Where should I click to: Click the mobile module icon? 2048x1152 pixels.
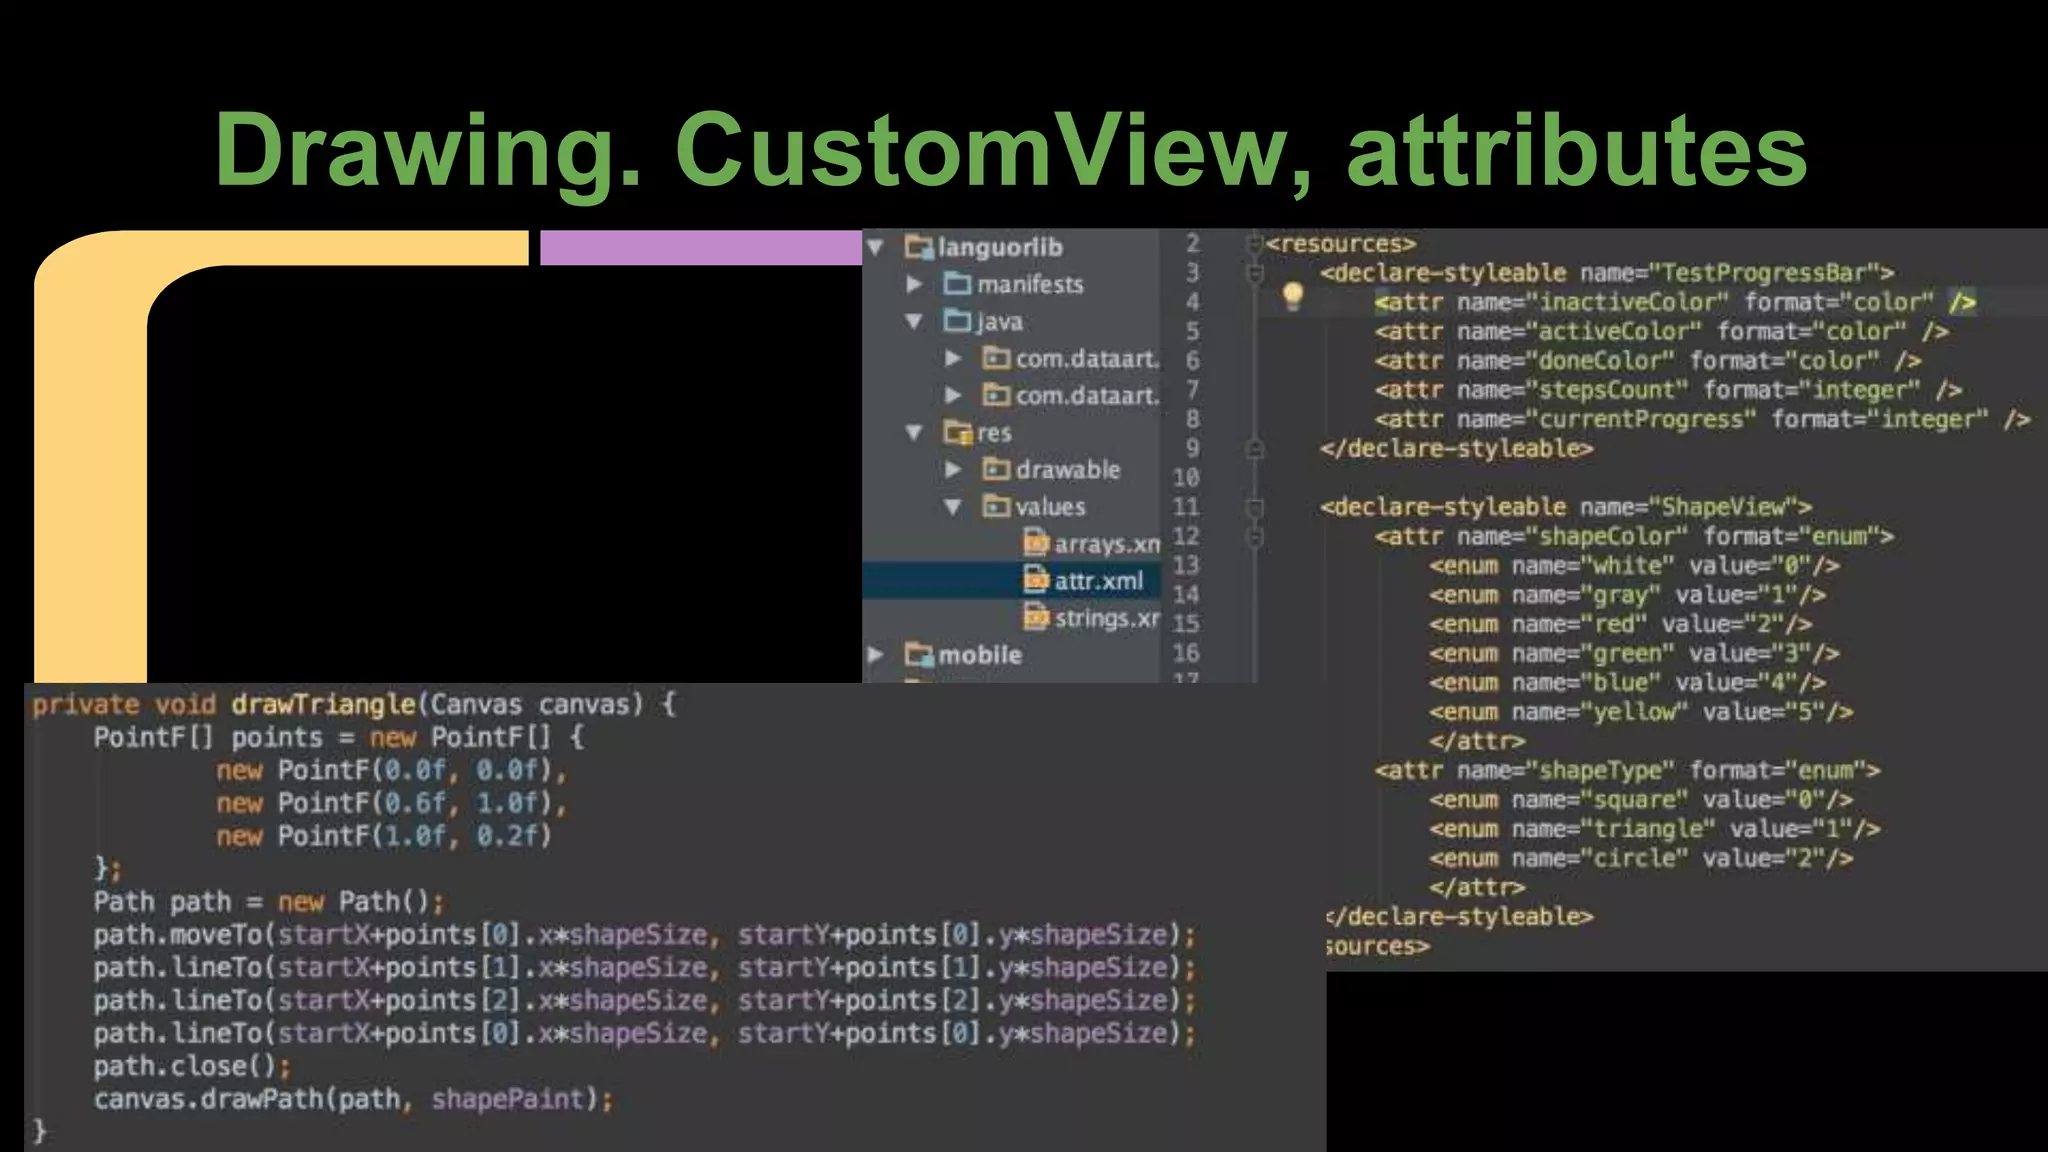tap(918, 655)
